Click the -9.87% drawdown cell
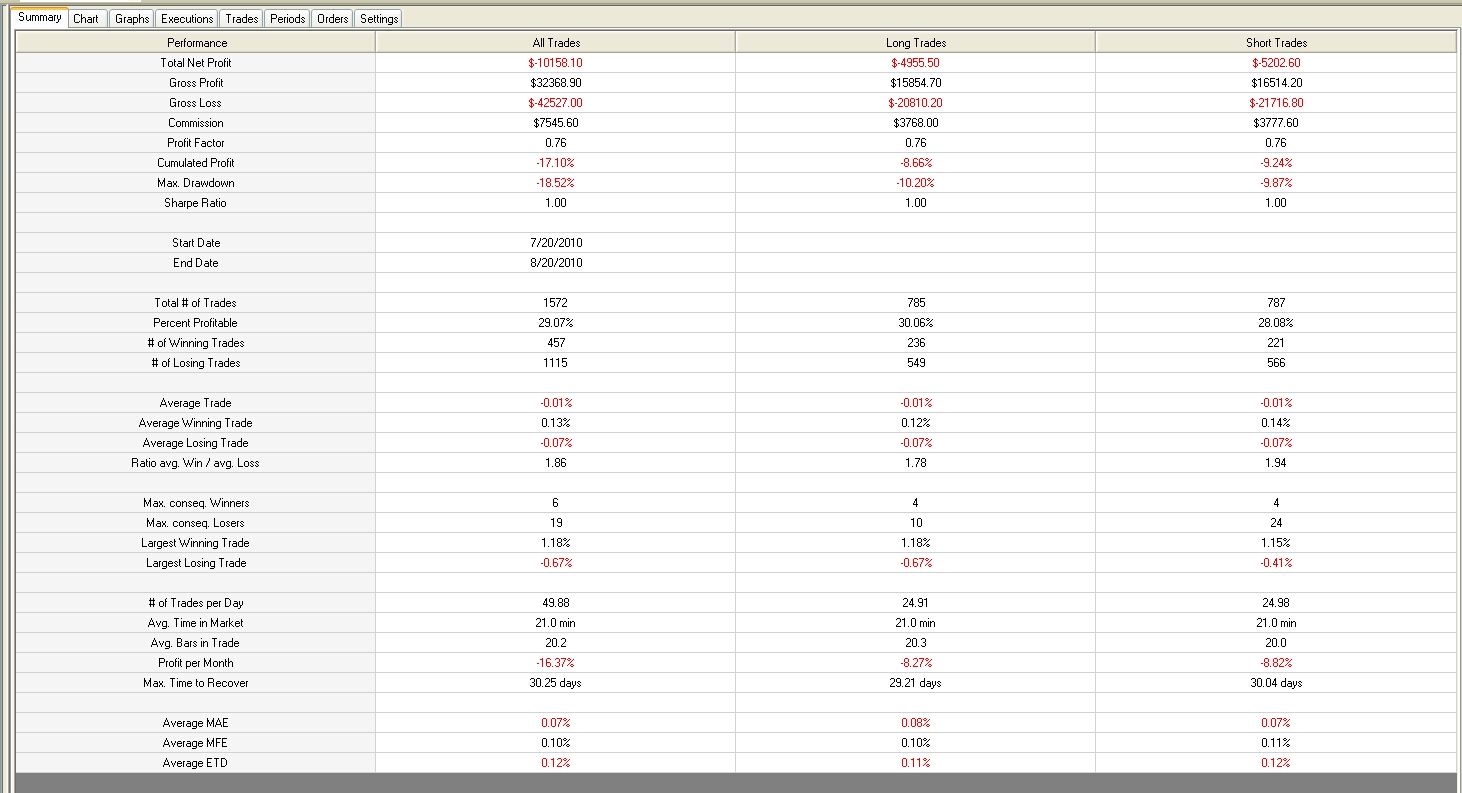 point(1276,183)
